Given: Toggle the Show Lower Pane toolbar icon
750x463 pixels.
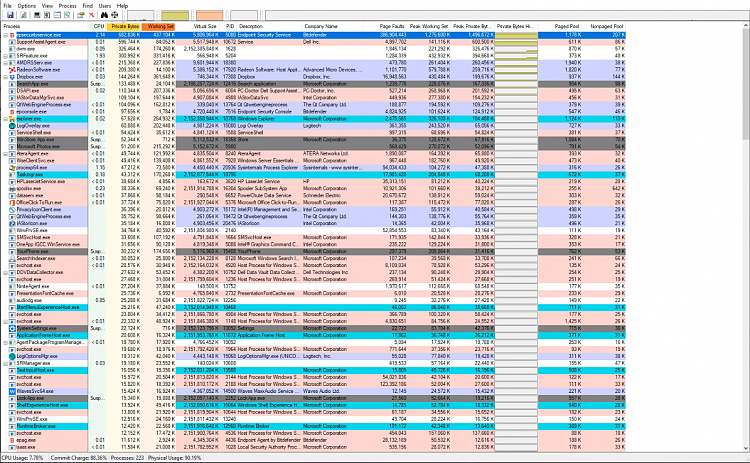Looking at the screenshot, I should tap(57, 15).
